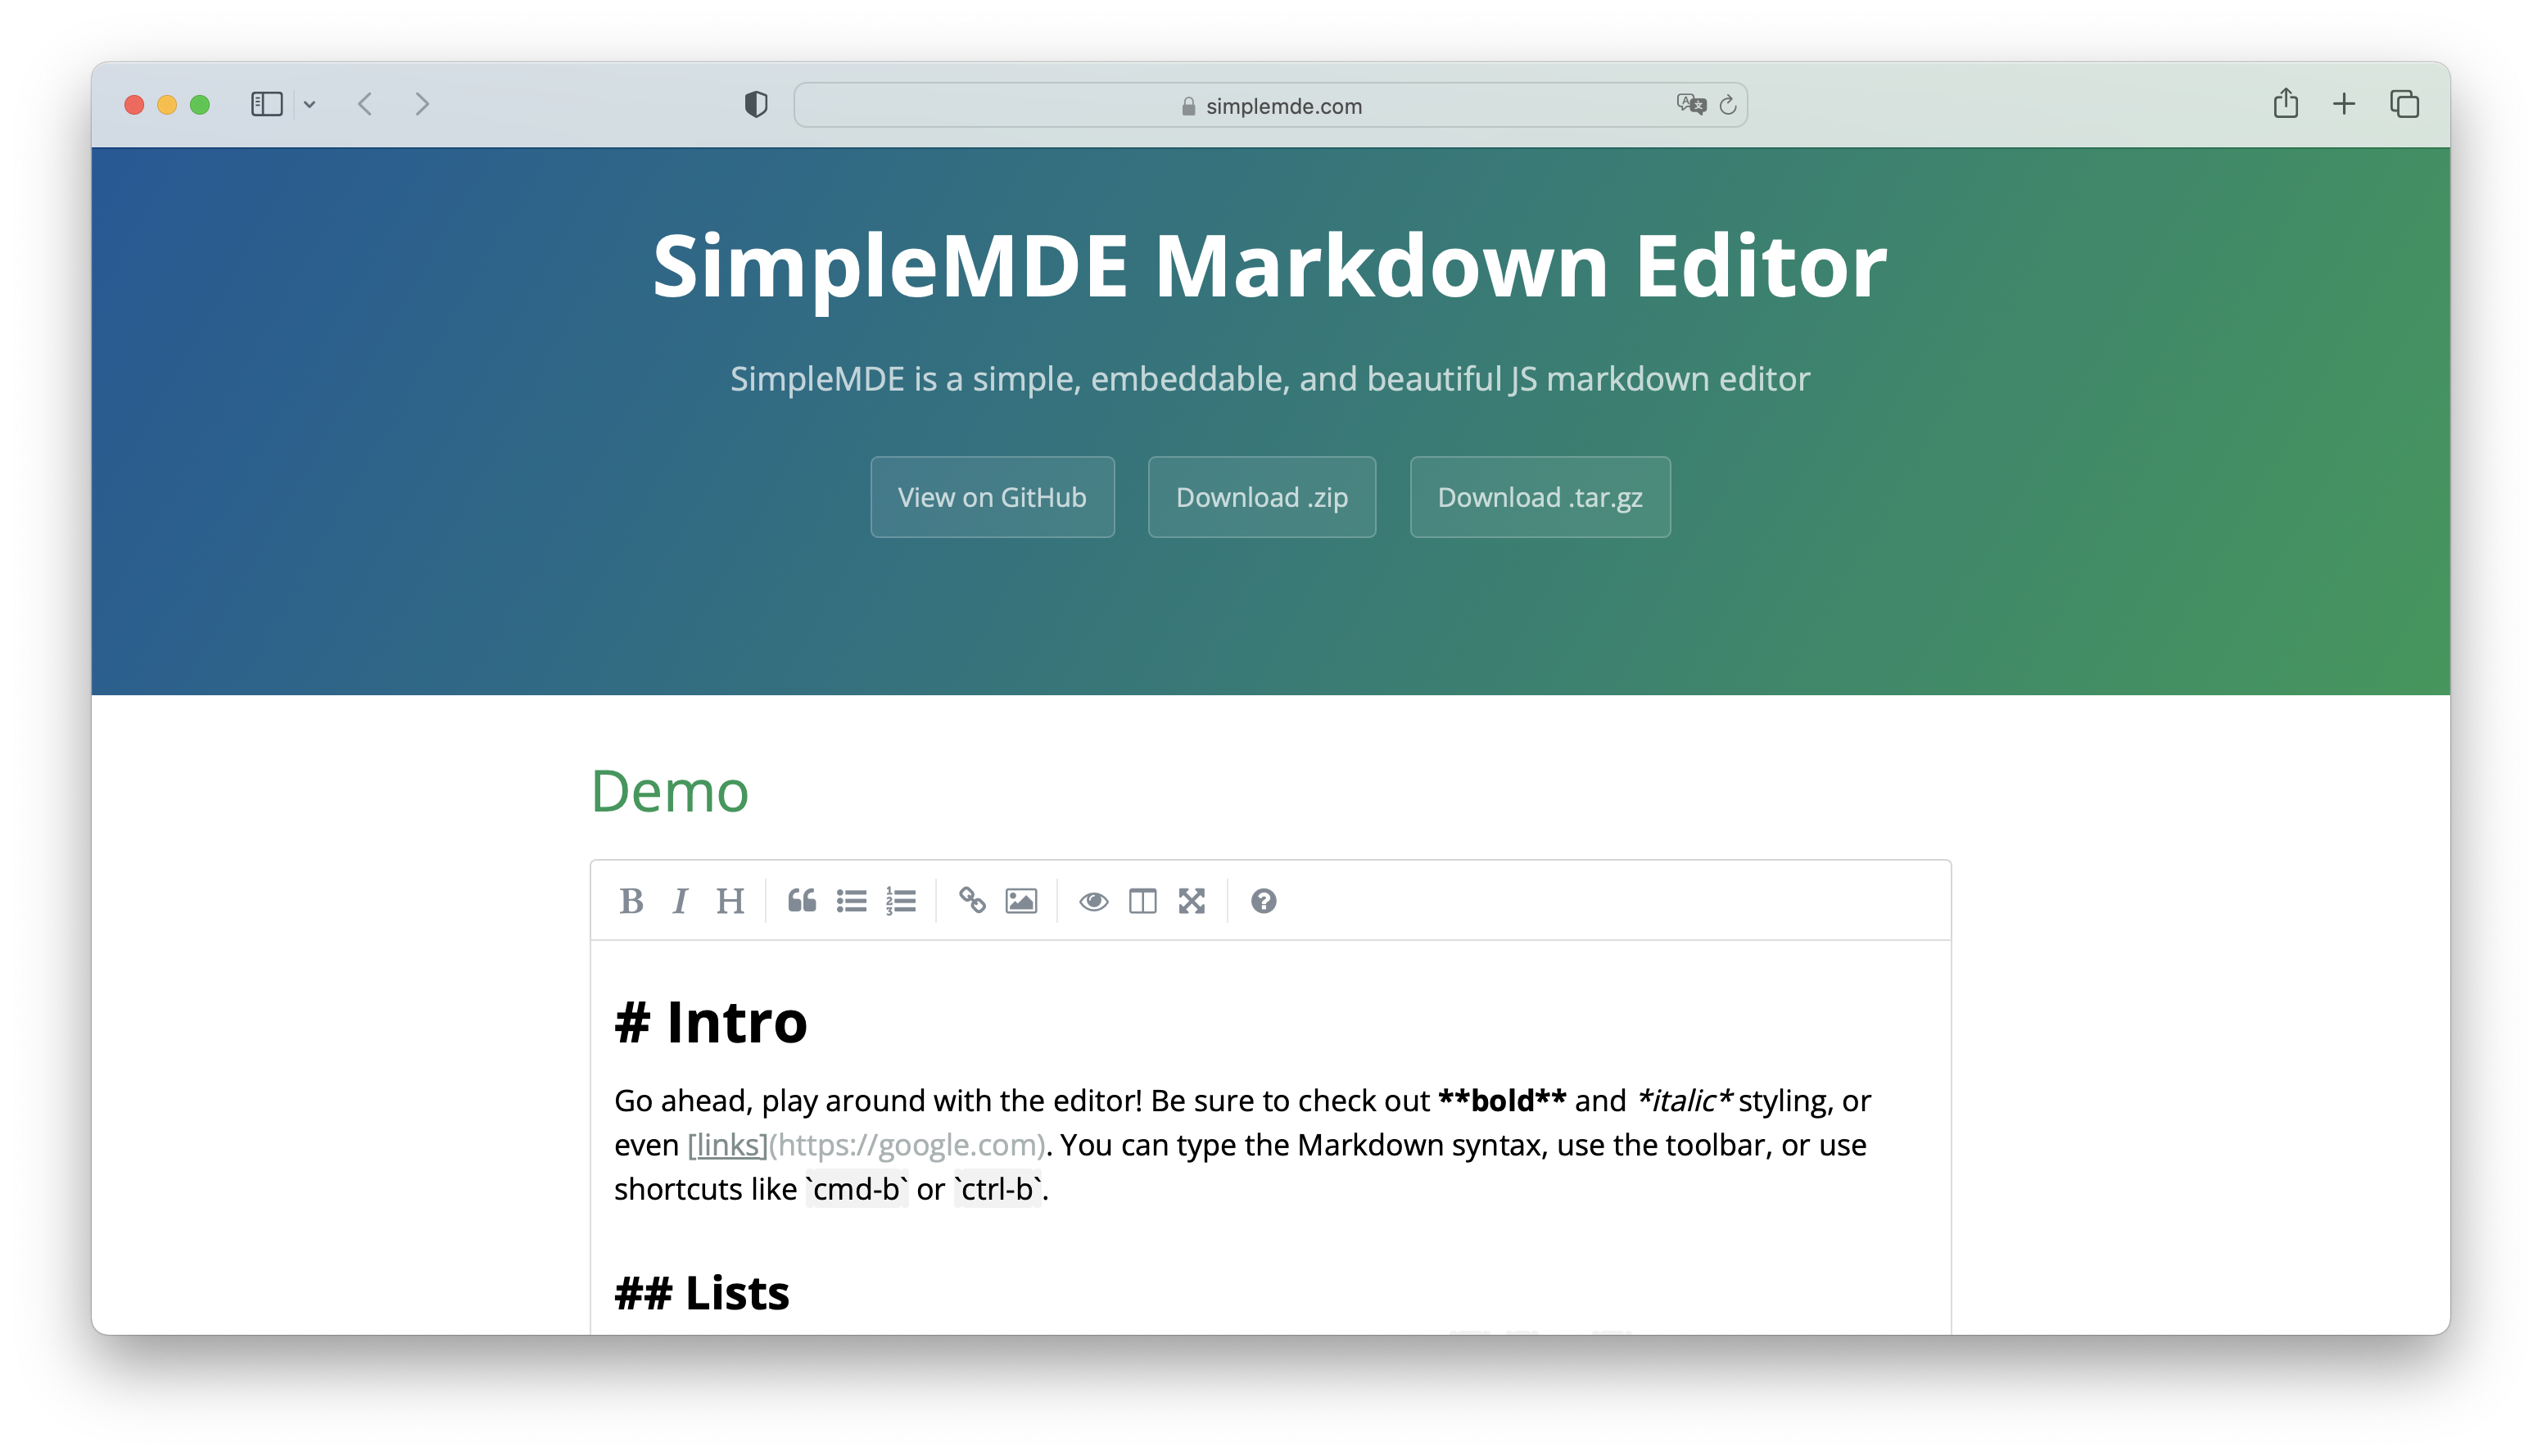Toggle markdown preview eye icon
The width and height of the screenshot is (2542, 1456).
coord(1093,901)
